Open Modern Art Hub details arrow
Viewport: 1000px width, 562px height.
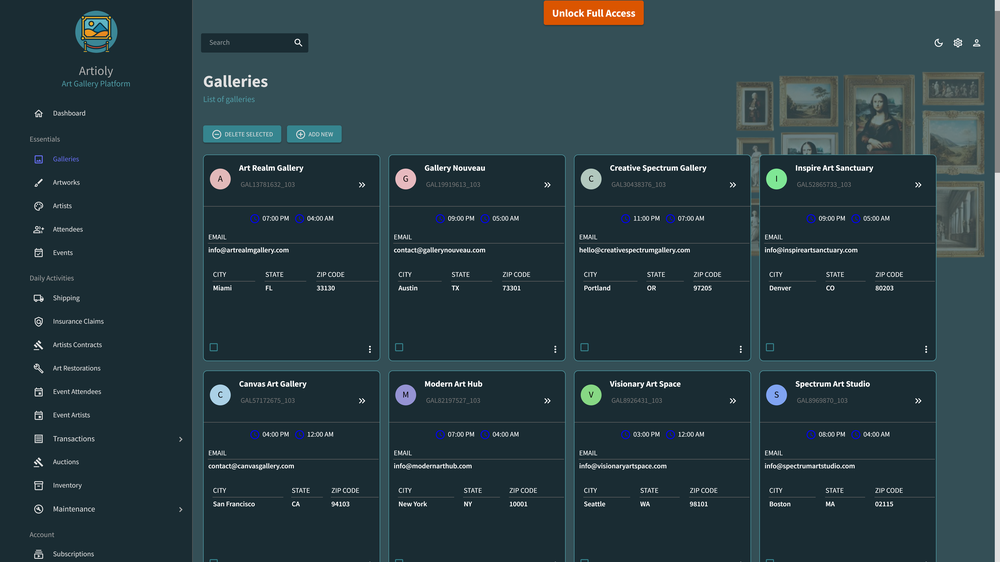pyautogui.click(x=547, y=401)
